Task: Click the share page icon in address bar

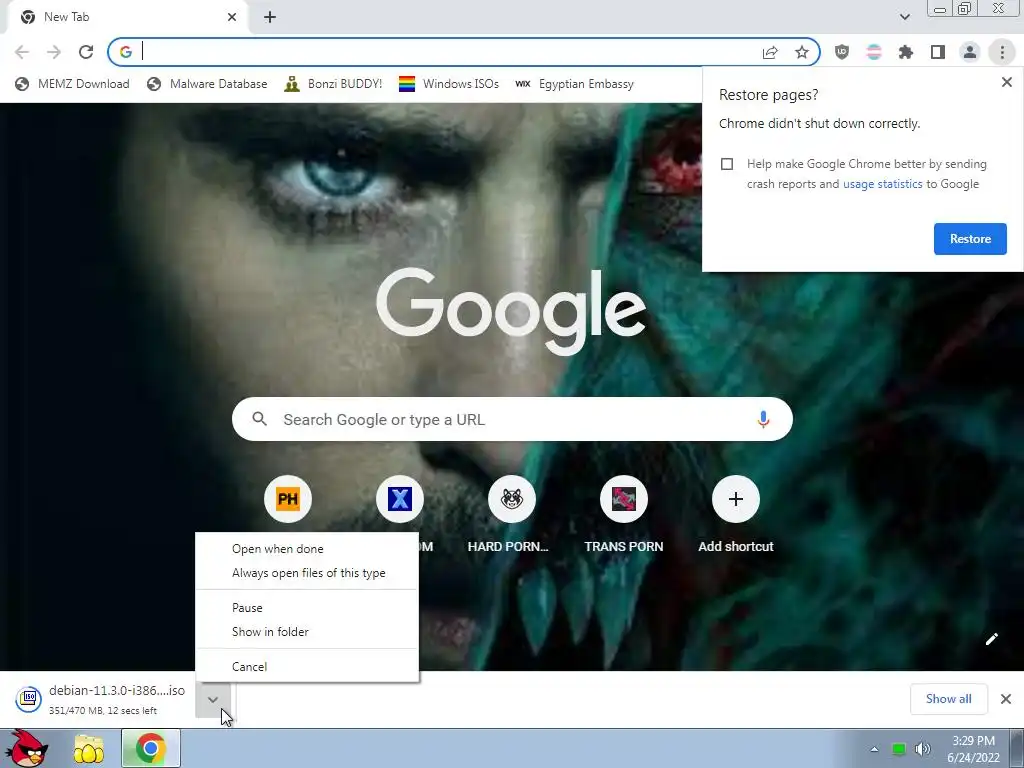Action: pyautogui.click(x=770, y=52)
